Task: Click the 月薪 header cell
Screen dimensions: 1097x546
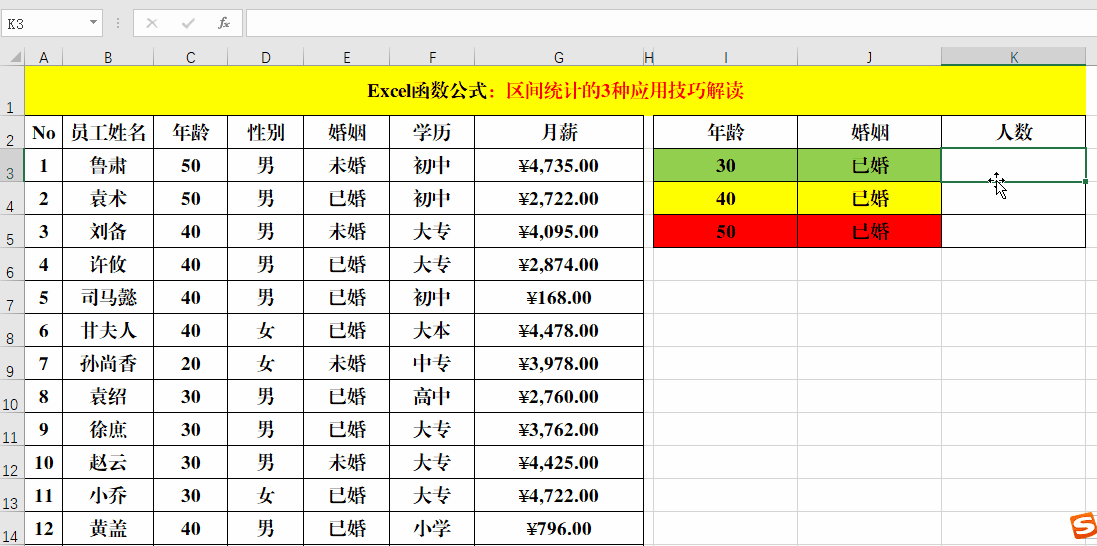Action: pyautogui.click(x=558, y=132)
